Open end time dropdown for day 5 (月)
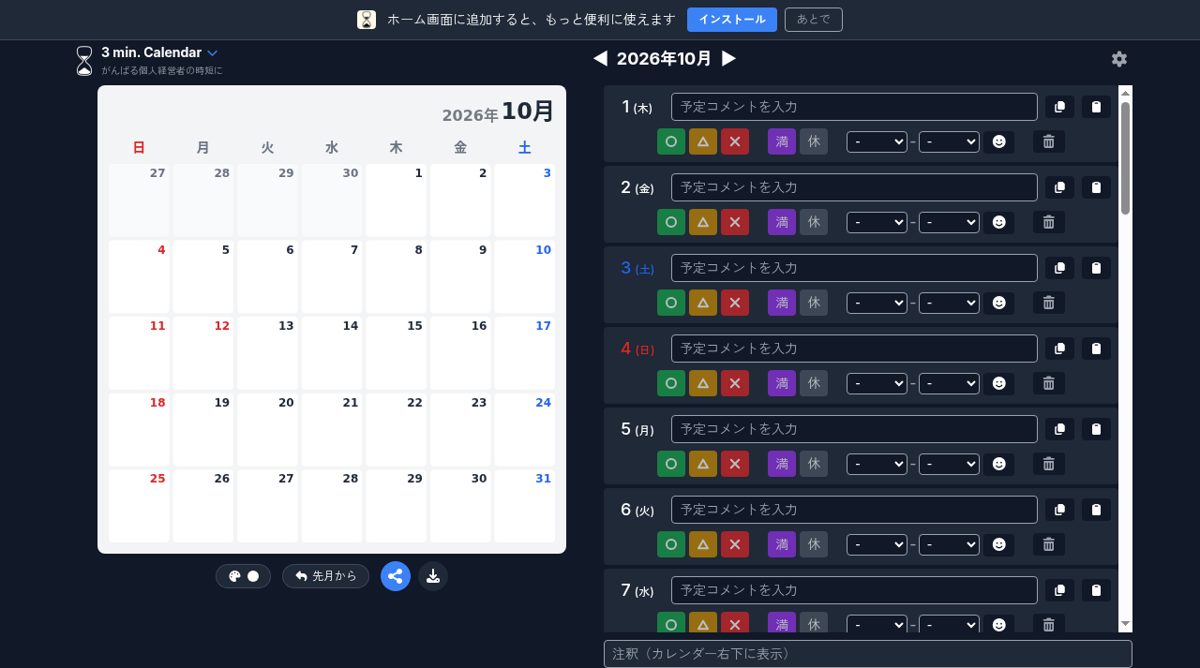1200x668 pixels. tap(949, 464)
